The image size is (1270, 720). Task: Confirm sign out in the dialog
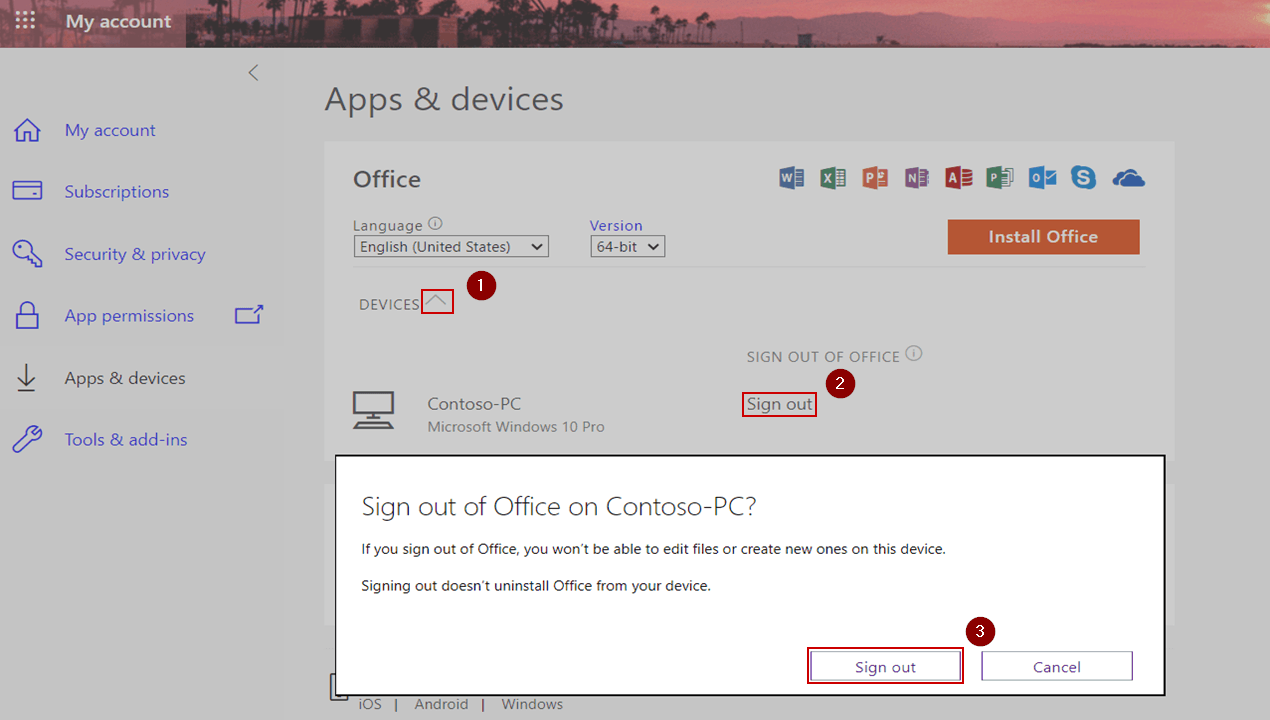884,665
